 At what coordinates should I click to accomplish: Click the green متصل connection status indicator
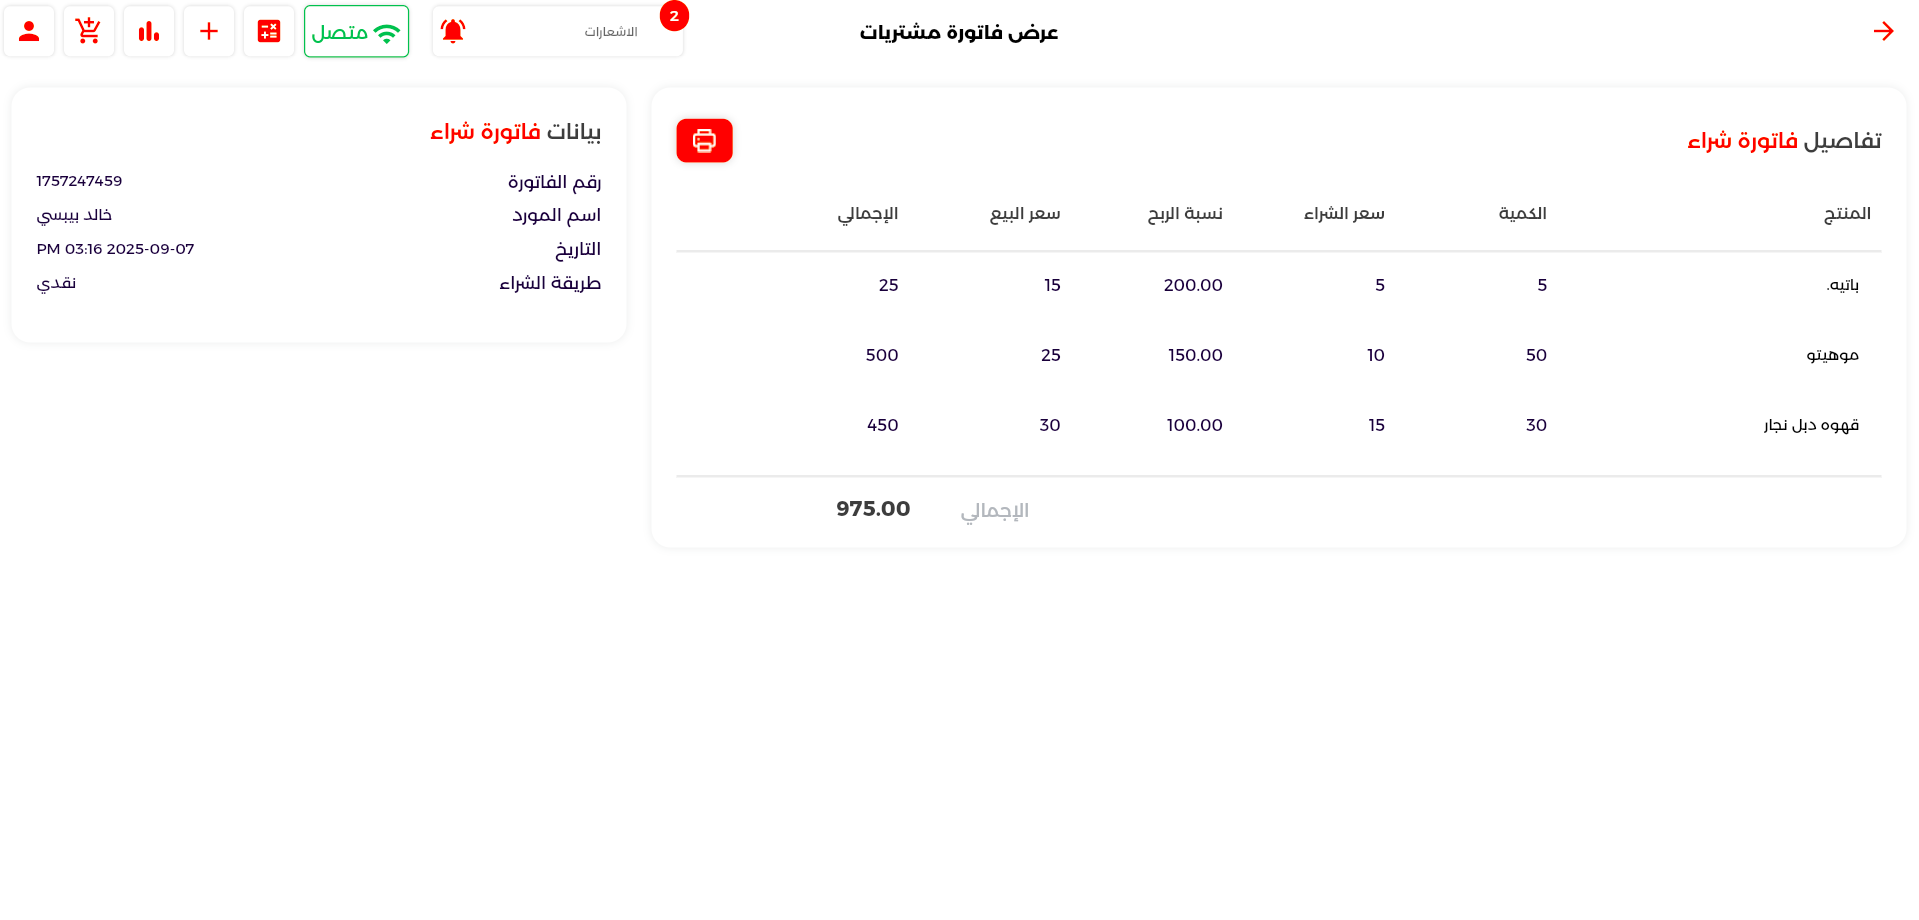tap(356, 31)
